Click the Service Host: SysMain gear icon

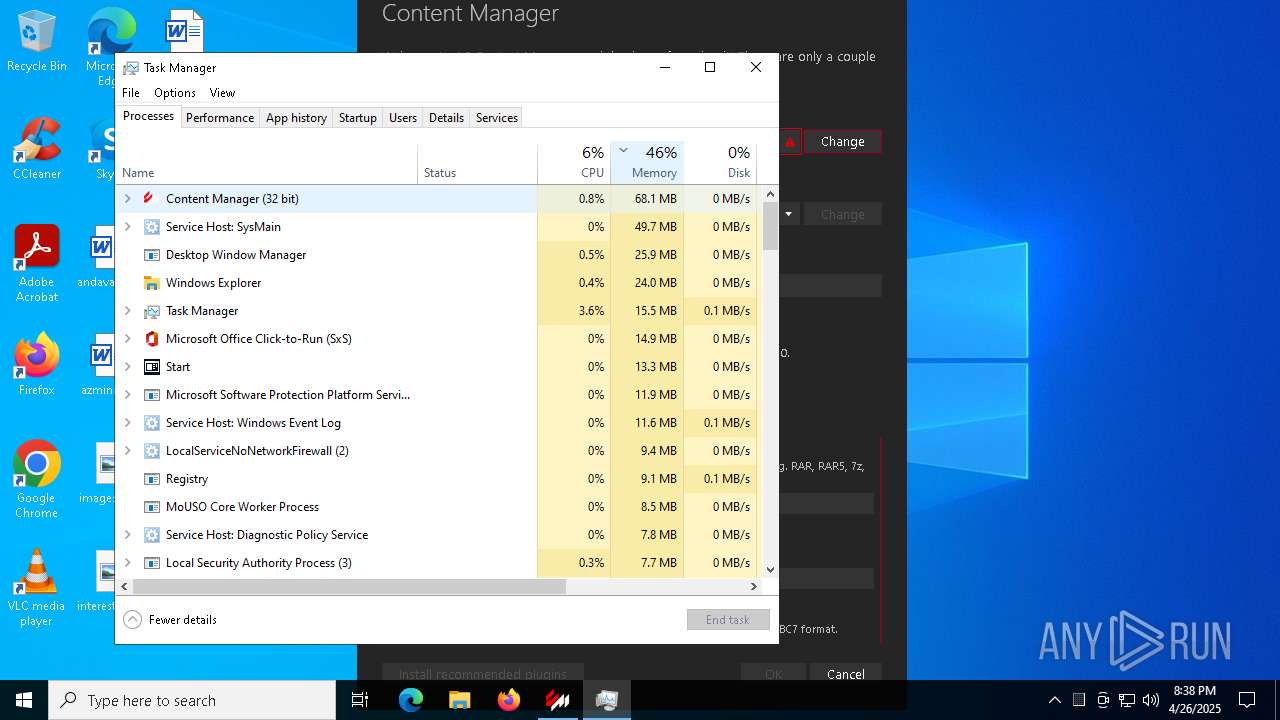tap(151, 227)
